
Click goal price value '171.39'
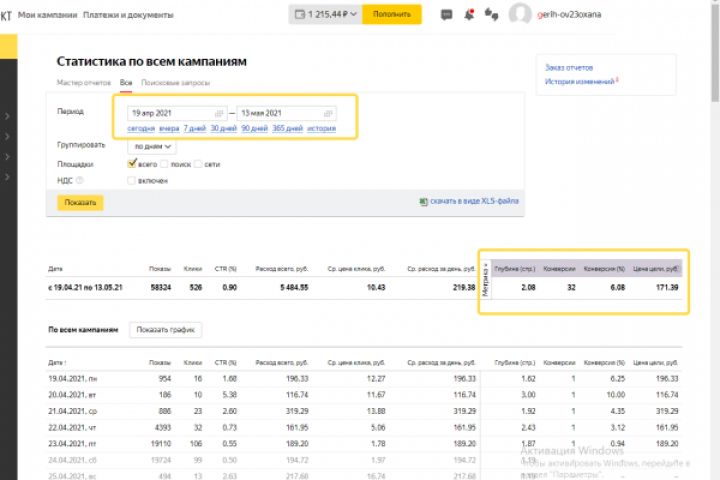pyautogui.click(x=667, y=288)
